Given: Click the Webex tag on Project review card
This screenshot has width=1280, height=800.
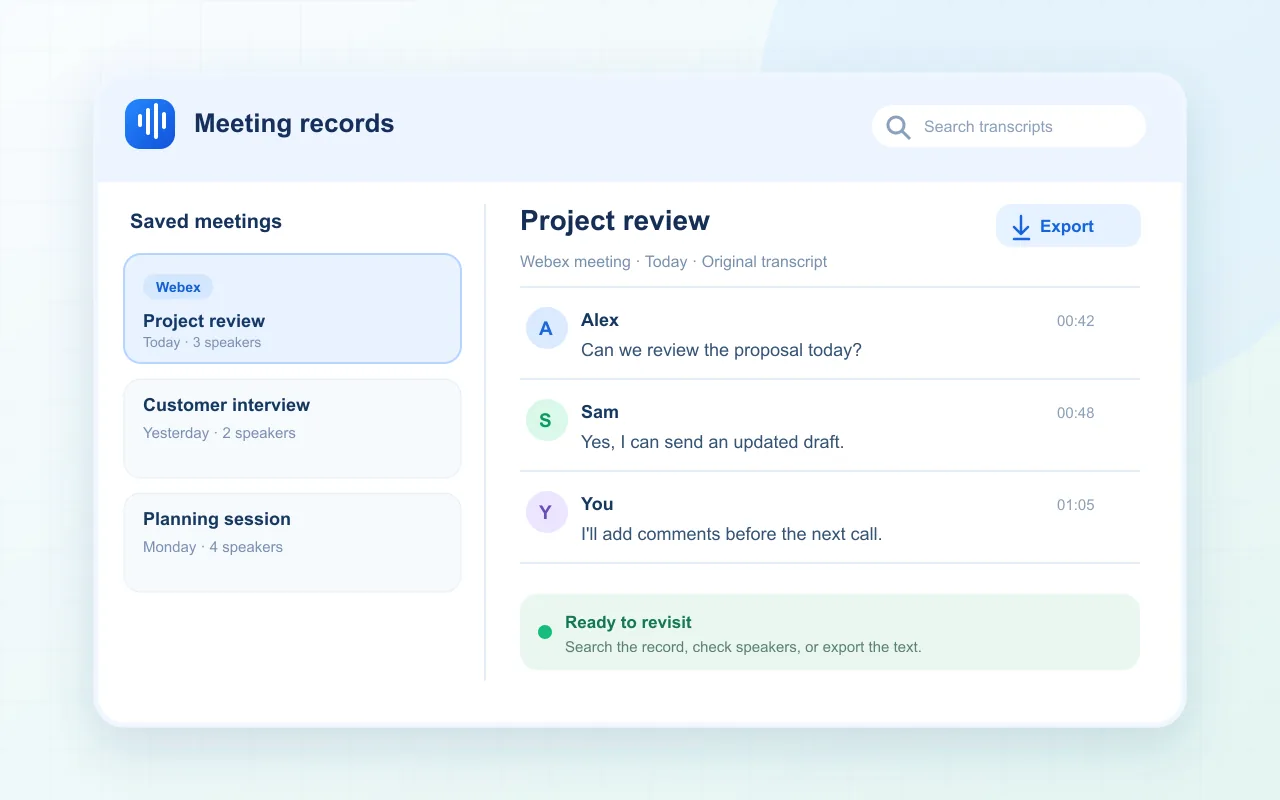Looking at the screenshot, I should 178,287.
